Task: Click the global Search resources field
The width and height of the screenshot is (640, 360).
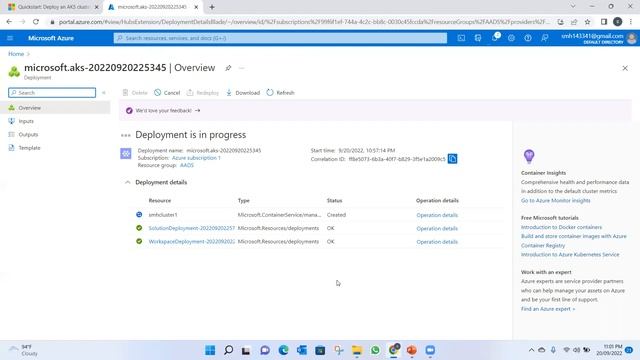Action: 280,38
